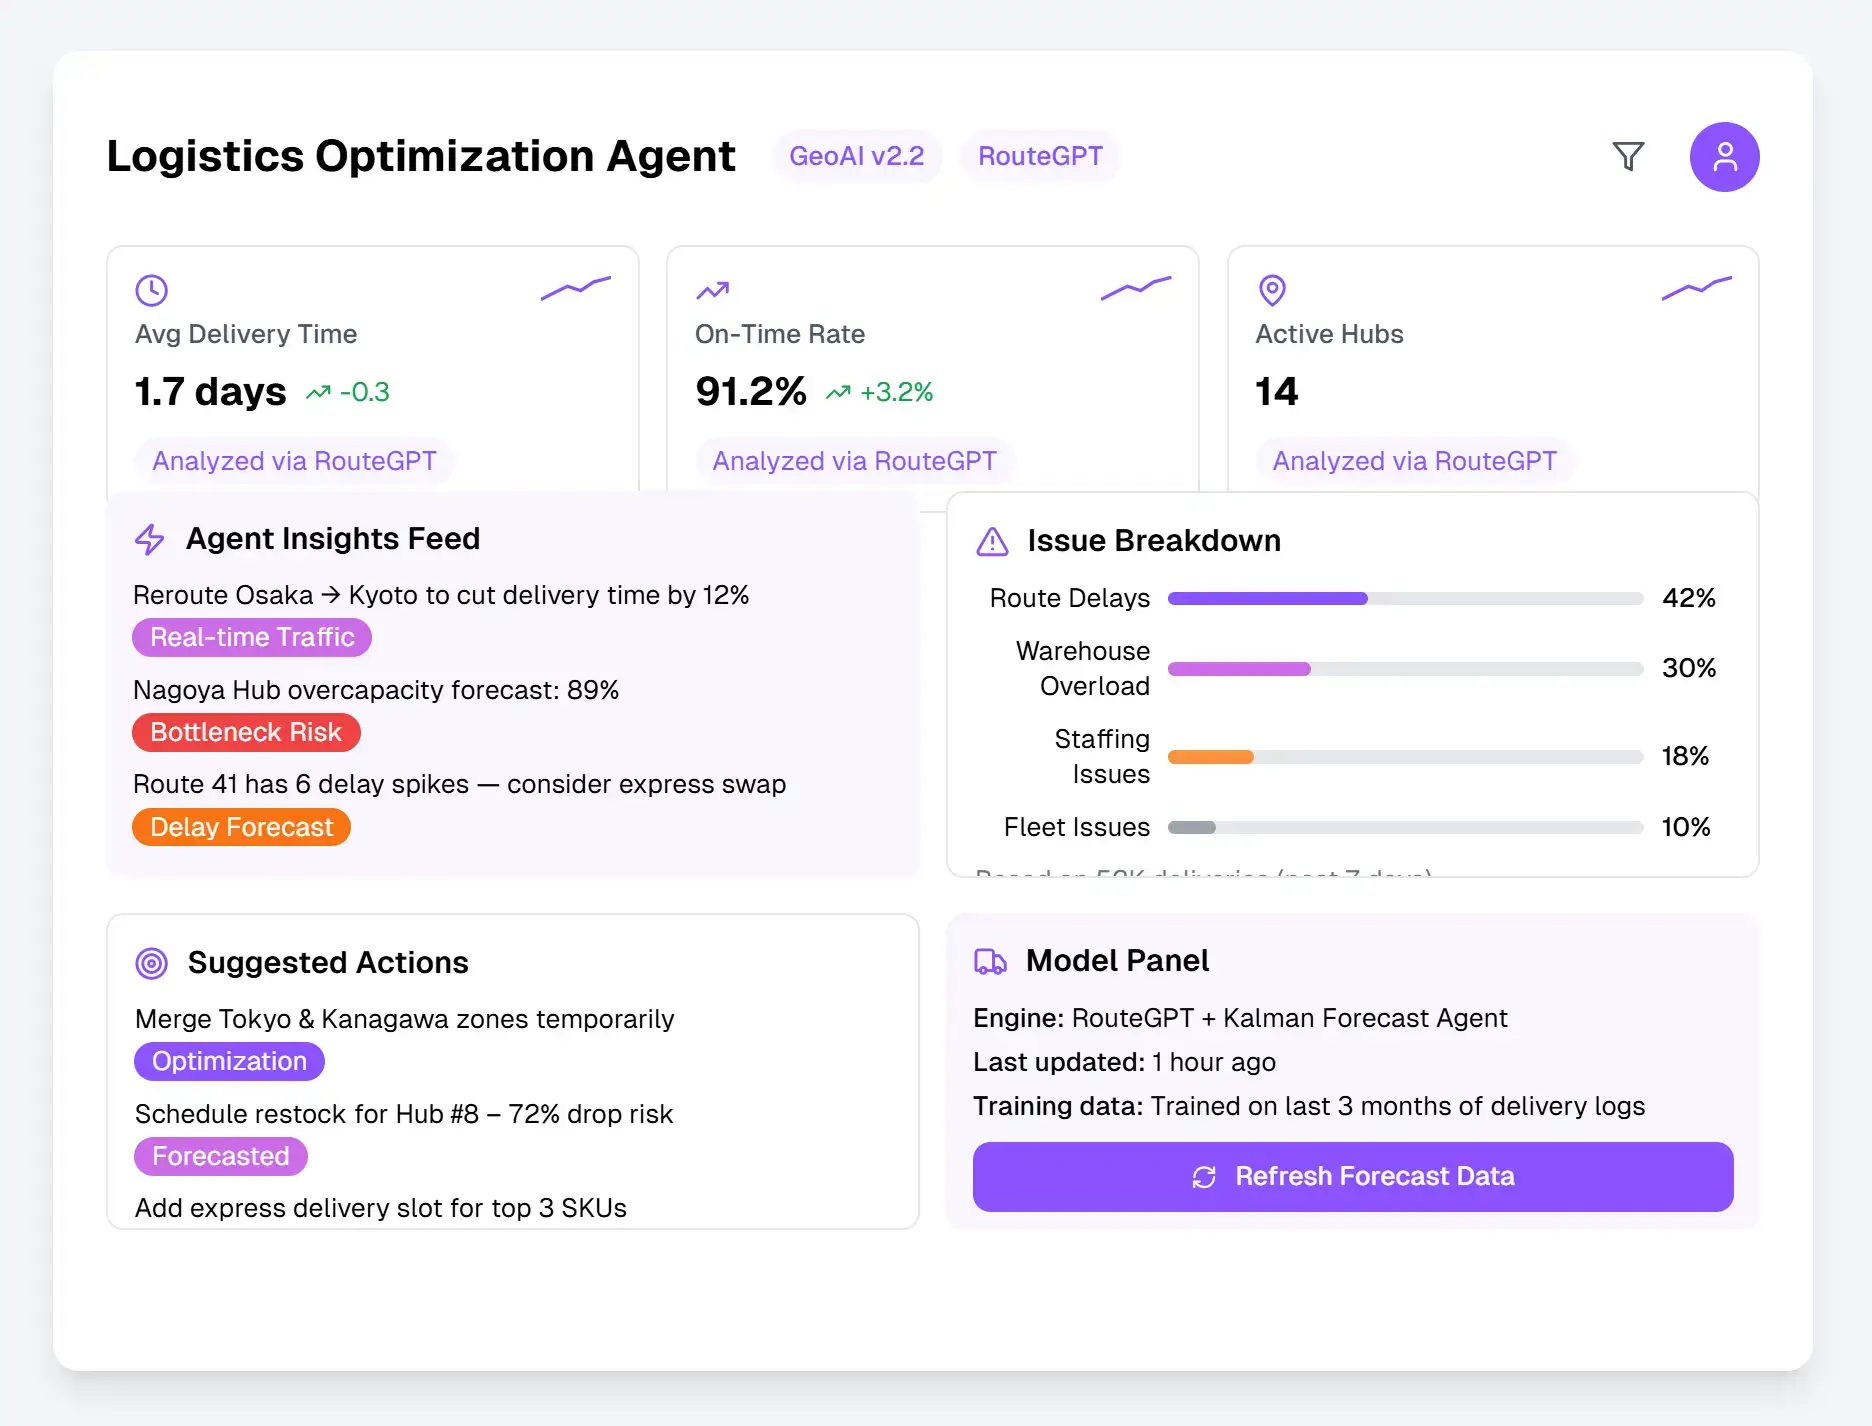Select the Analyzed via RouteGPT label on On-Time Rate
The width and height of the screenshot is (1872, 1426).
(854, 461)
